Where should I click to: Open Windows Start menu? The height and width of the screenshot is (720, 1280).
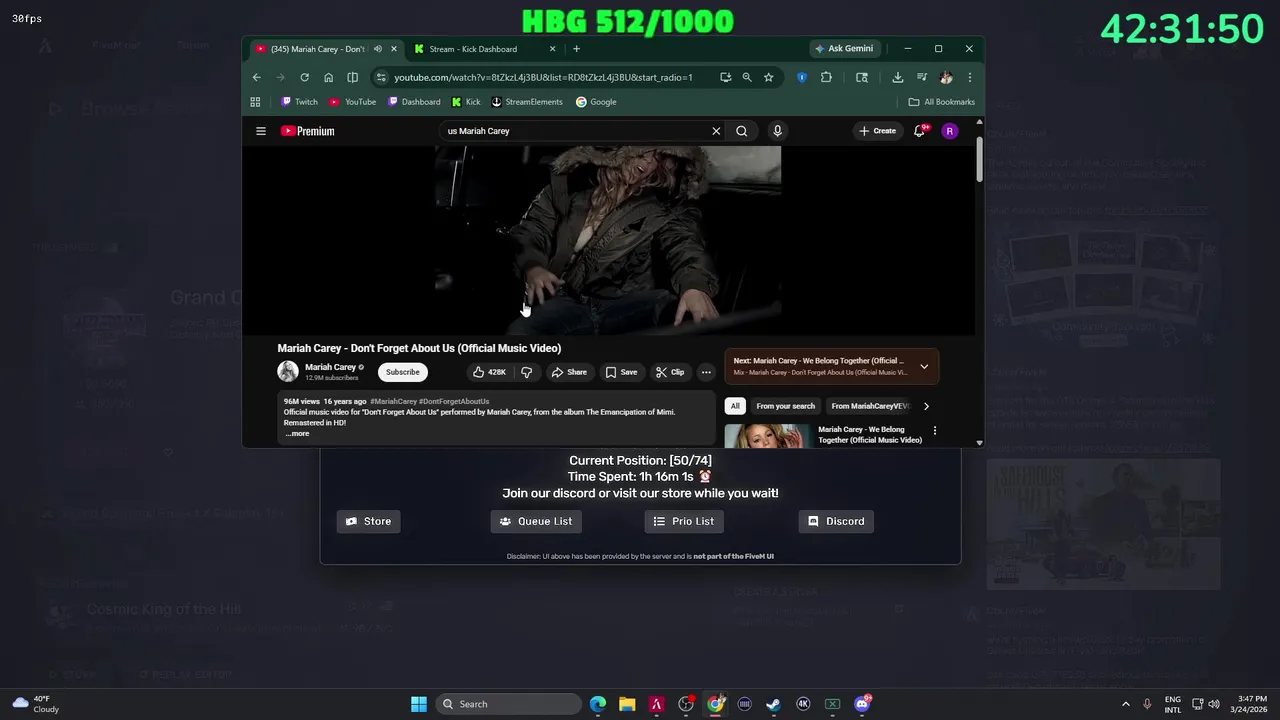tap(419, 704)
